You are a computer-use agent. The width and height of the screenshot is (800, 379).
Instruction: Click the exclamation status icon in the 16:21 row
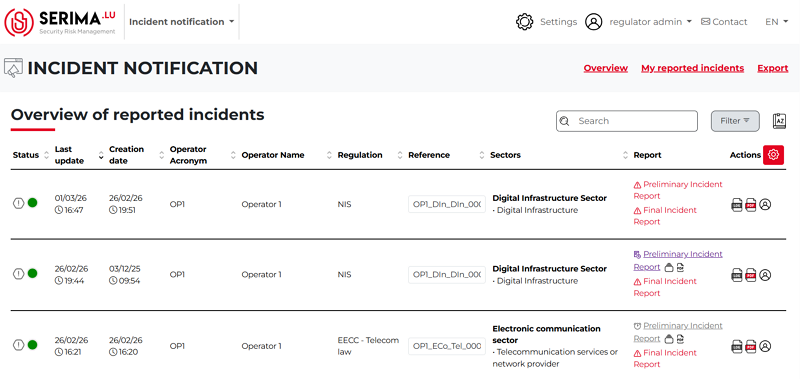click(x=18, y=345)
